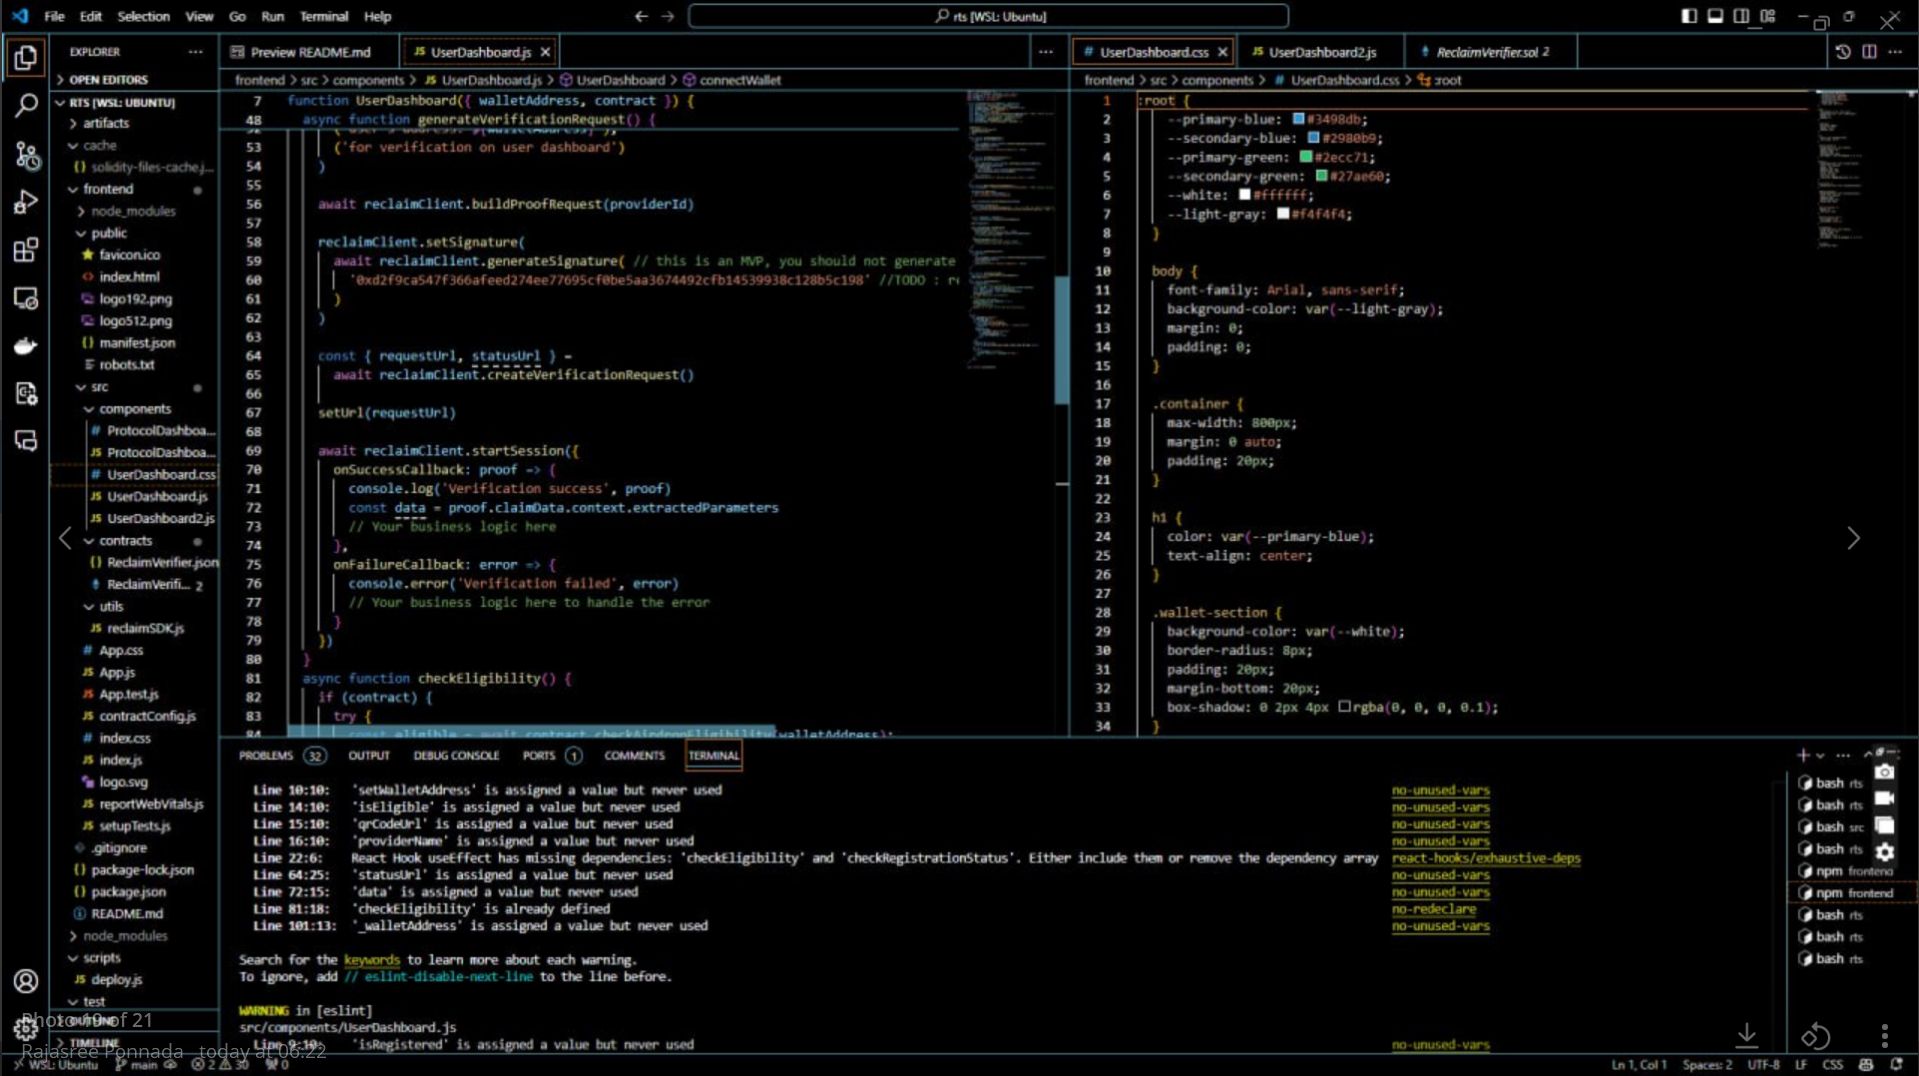
Task: Open Accounts icon in activity bar
Action: (x=26, y=981)
